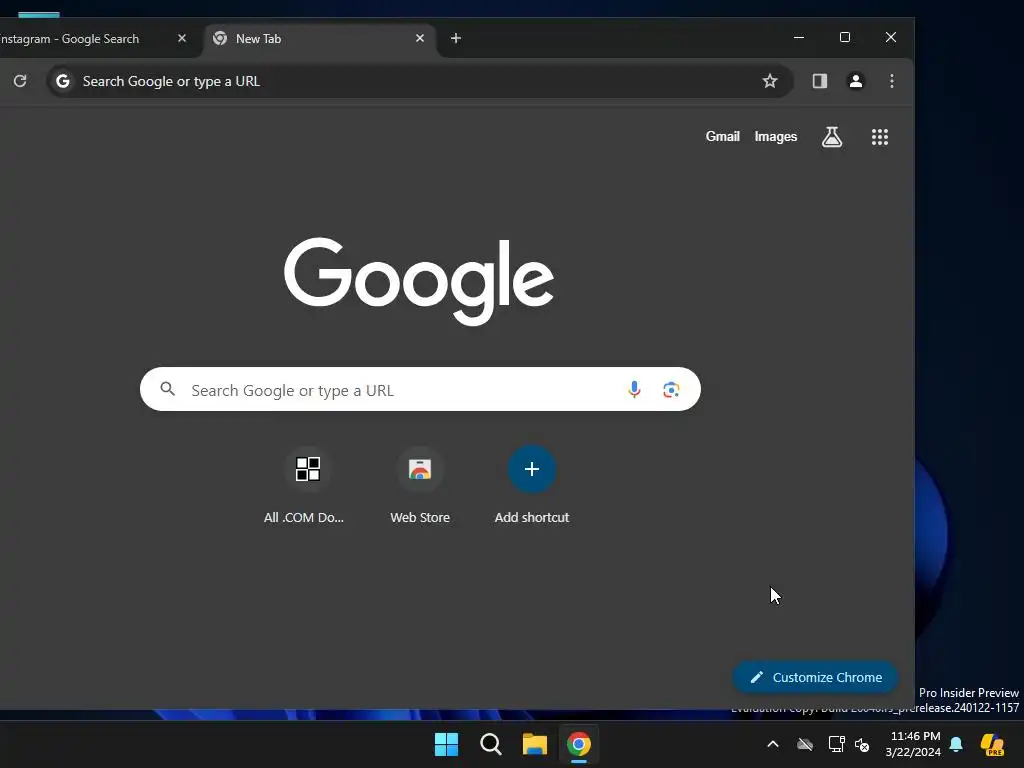Open the Chrome profile avatar icon
Image resolution: width=1024 pixels, height=768 pixels.
pyautogui.click(x=856, y=81)
